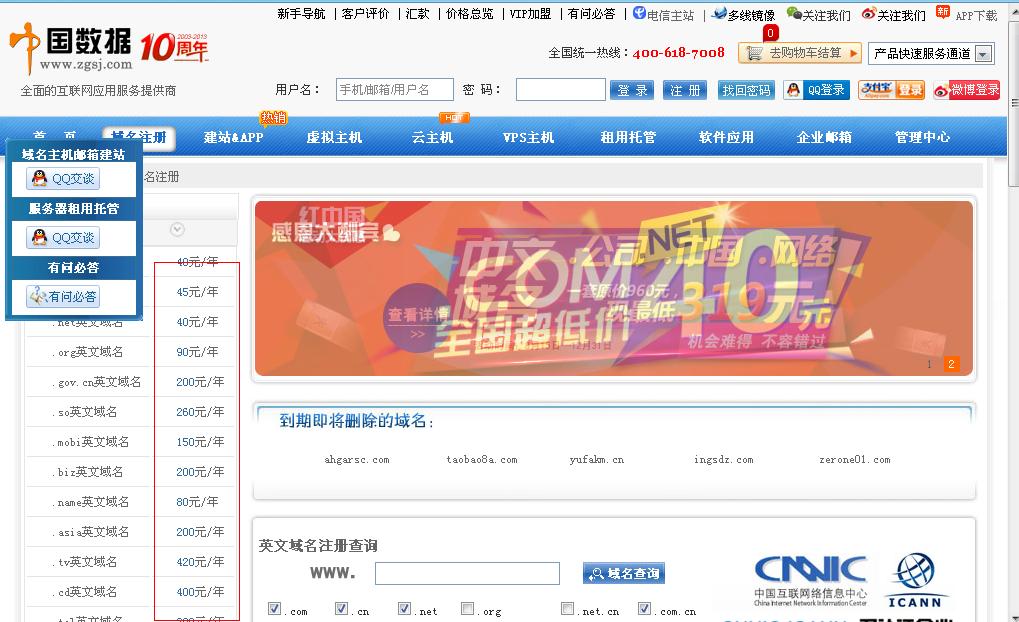The height and width of the screenshot is (622, 1019).
Task: Click QQ交谈 under 域名主机邮箱建站
Action: coord(63,179)
